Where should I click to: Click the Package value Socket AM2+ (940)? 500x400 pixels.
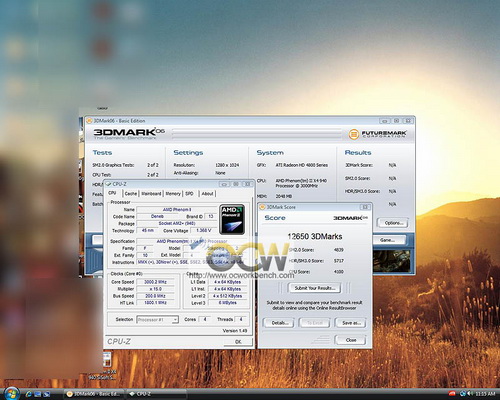click(x=177, y=224)
